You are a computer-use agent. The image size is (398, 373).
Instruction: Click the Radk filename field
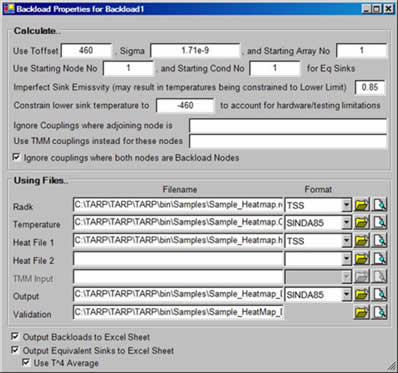(178, 205)
